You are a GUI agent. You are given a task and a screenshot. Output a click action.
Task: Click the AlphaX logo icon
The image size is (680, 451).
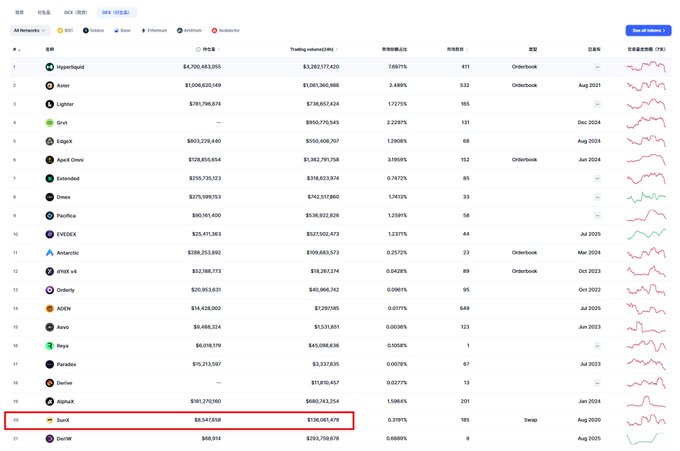(49, 402)
